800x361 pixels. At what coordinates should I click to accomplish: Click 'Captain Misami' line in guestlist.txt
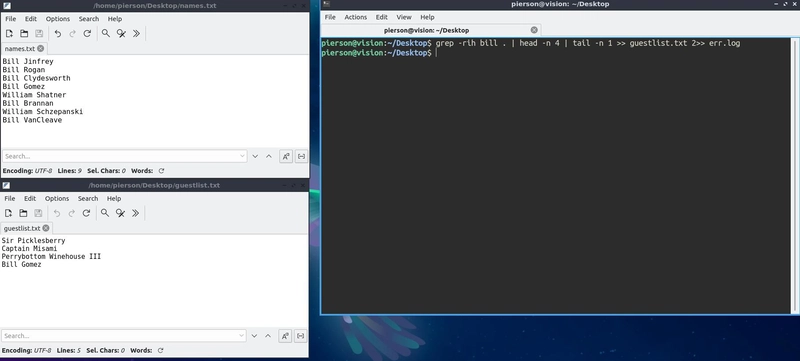click(29, 248)
